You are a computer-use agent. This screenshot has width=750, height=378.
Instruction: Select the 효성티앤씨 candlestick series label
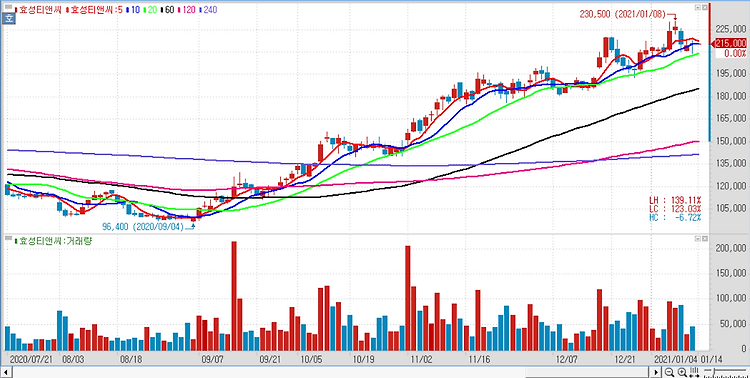[38, 10]
